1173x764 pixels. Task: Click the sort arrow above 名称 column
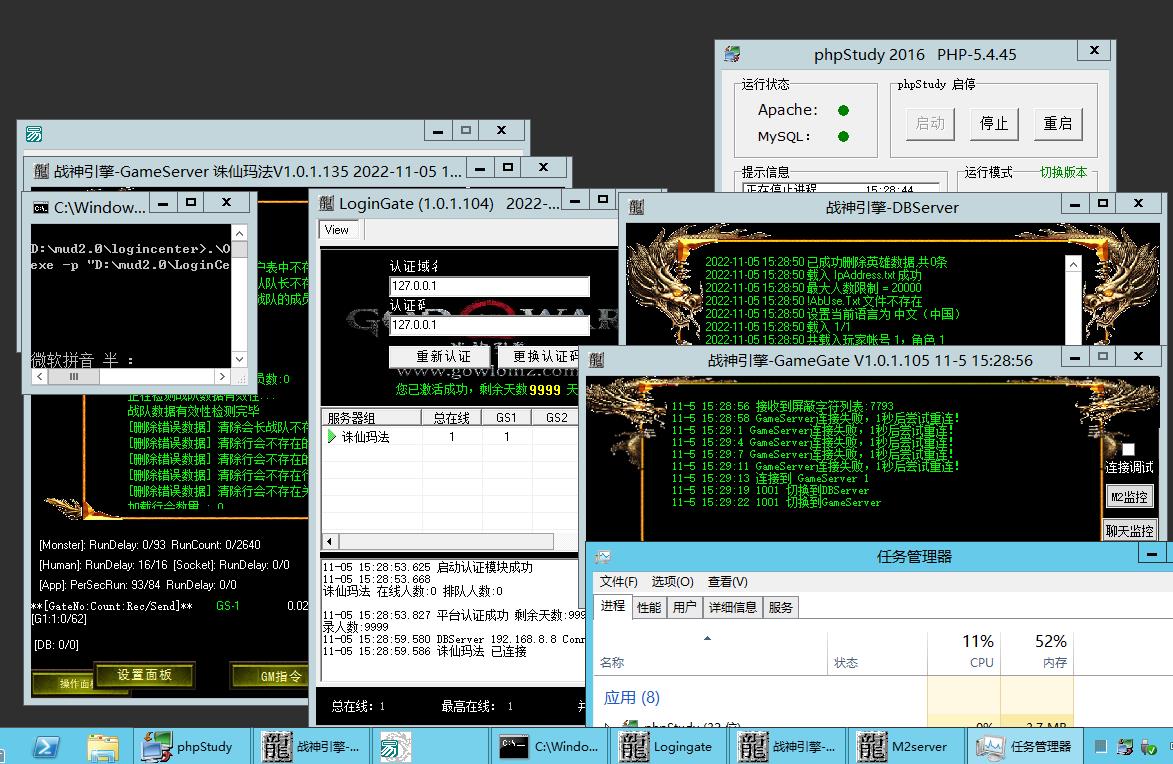(707, 638)
